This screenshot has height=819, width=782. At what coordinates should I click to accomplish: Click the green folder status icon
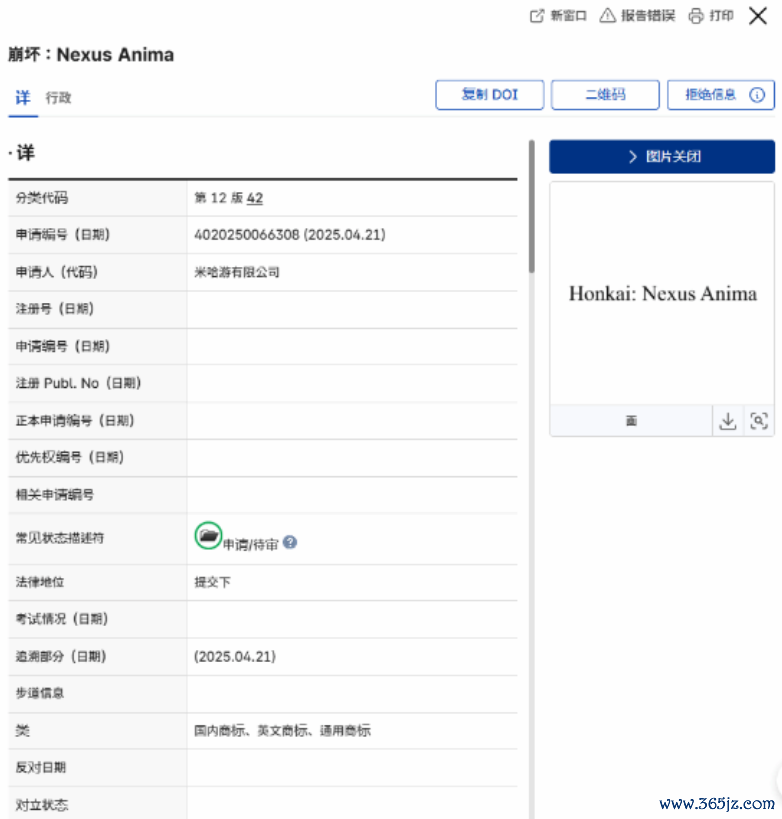(x=208, y=535)
